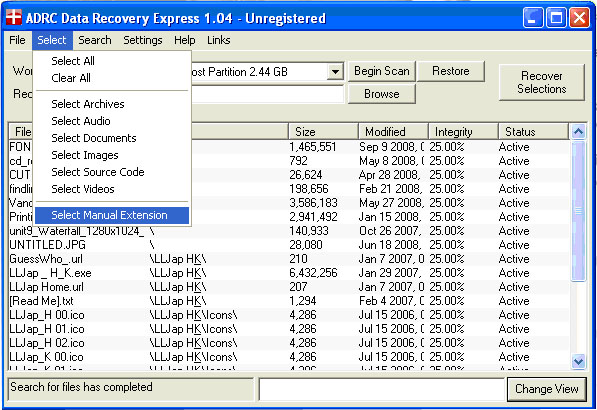
Task: Choose Select Source Code option
Action: coord(112,172)
